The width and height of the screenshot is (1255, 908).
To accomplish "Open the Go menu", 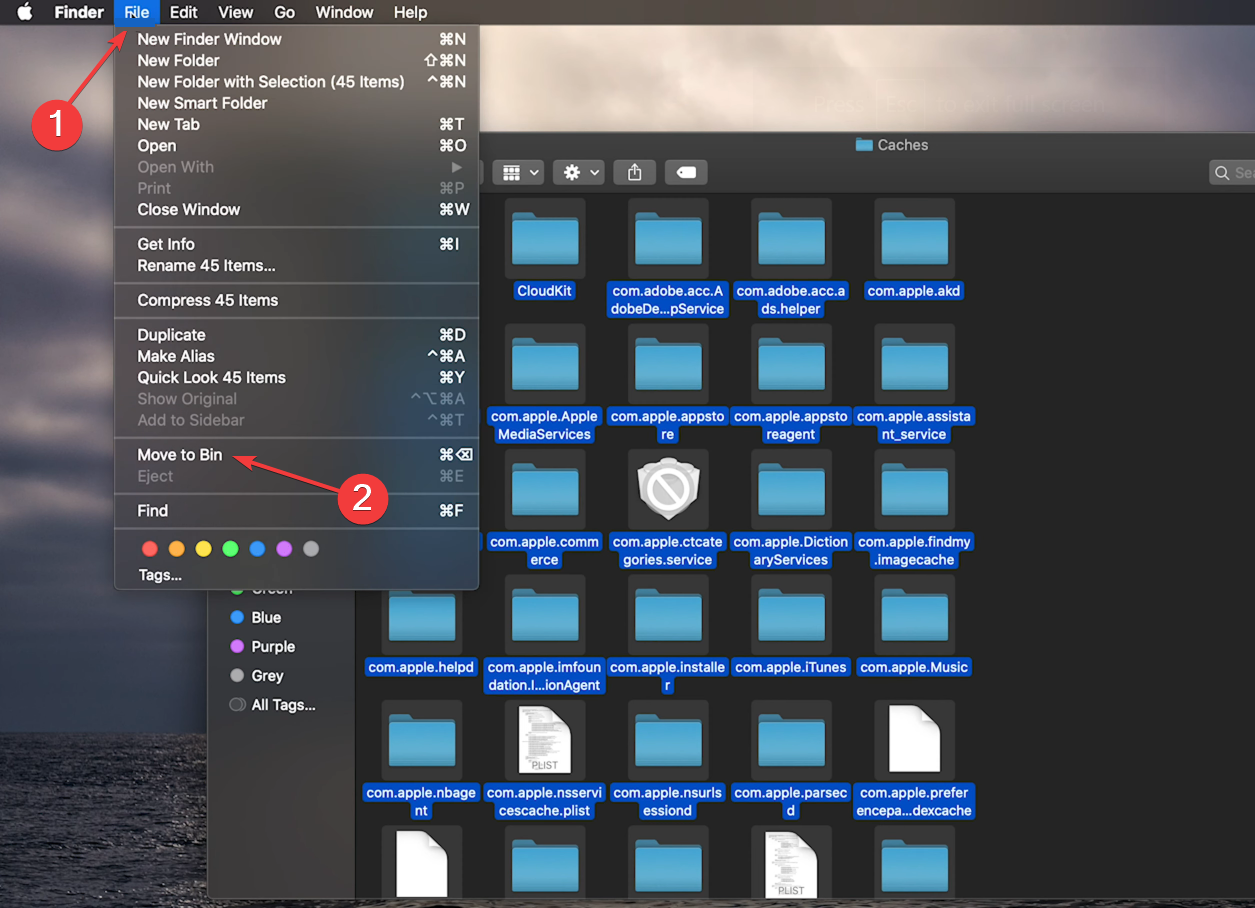I will (x=284, y=12).
